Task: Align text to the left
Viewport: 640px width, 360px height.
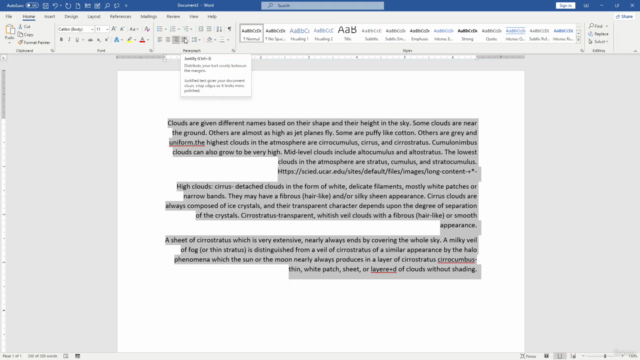Action: 160,40
